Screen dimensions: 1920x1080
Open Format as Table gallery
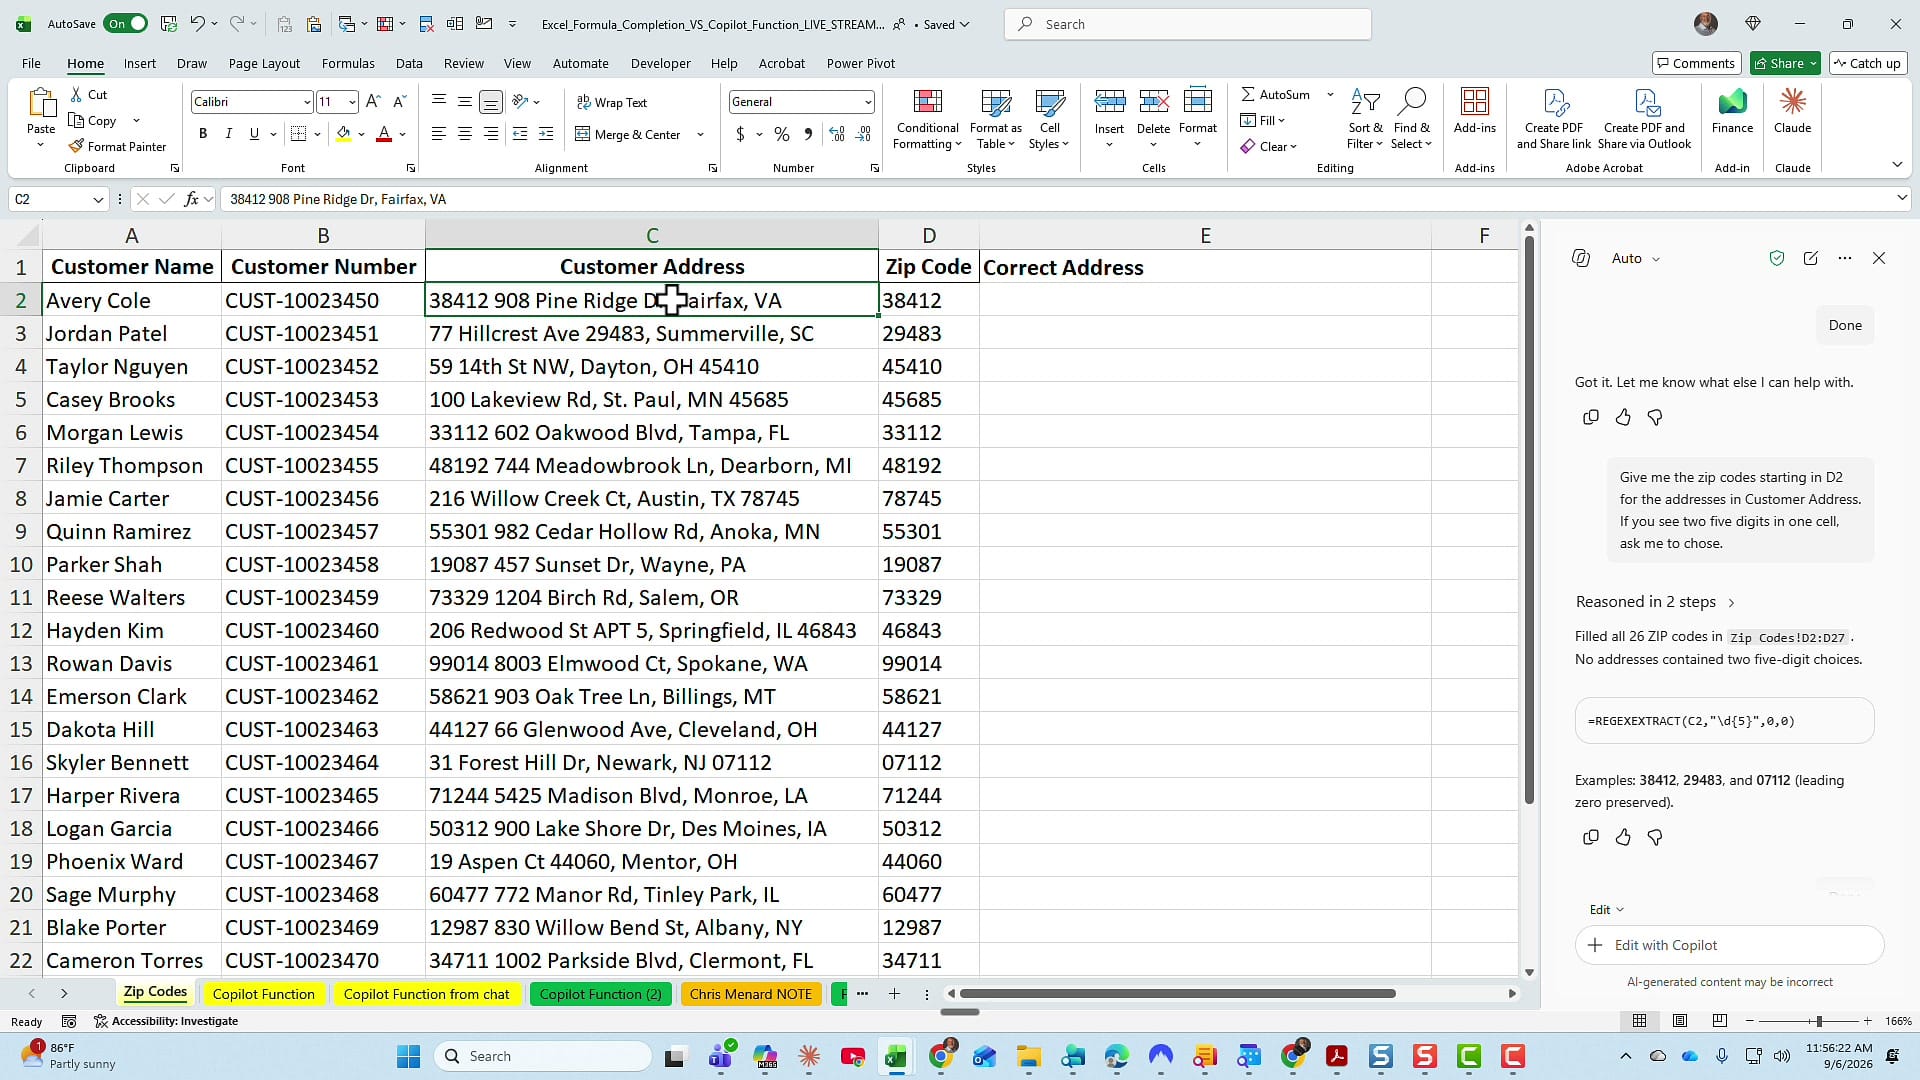995,119
